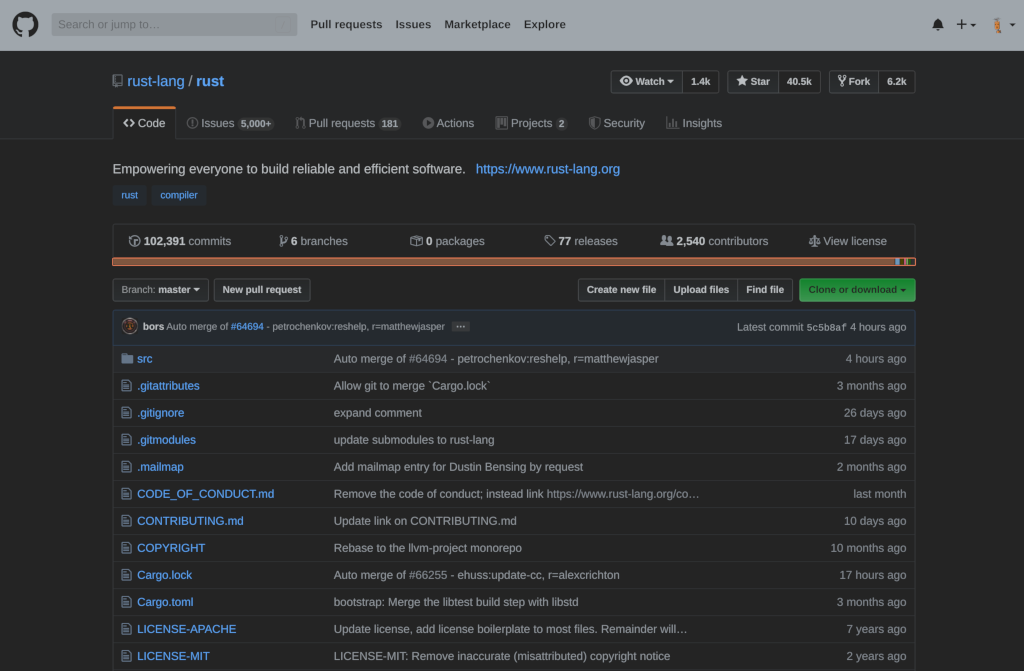View the 6 branches list
Image resolution: width=1024 pixels, height=671 pixels.
[x=313, y=241]
